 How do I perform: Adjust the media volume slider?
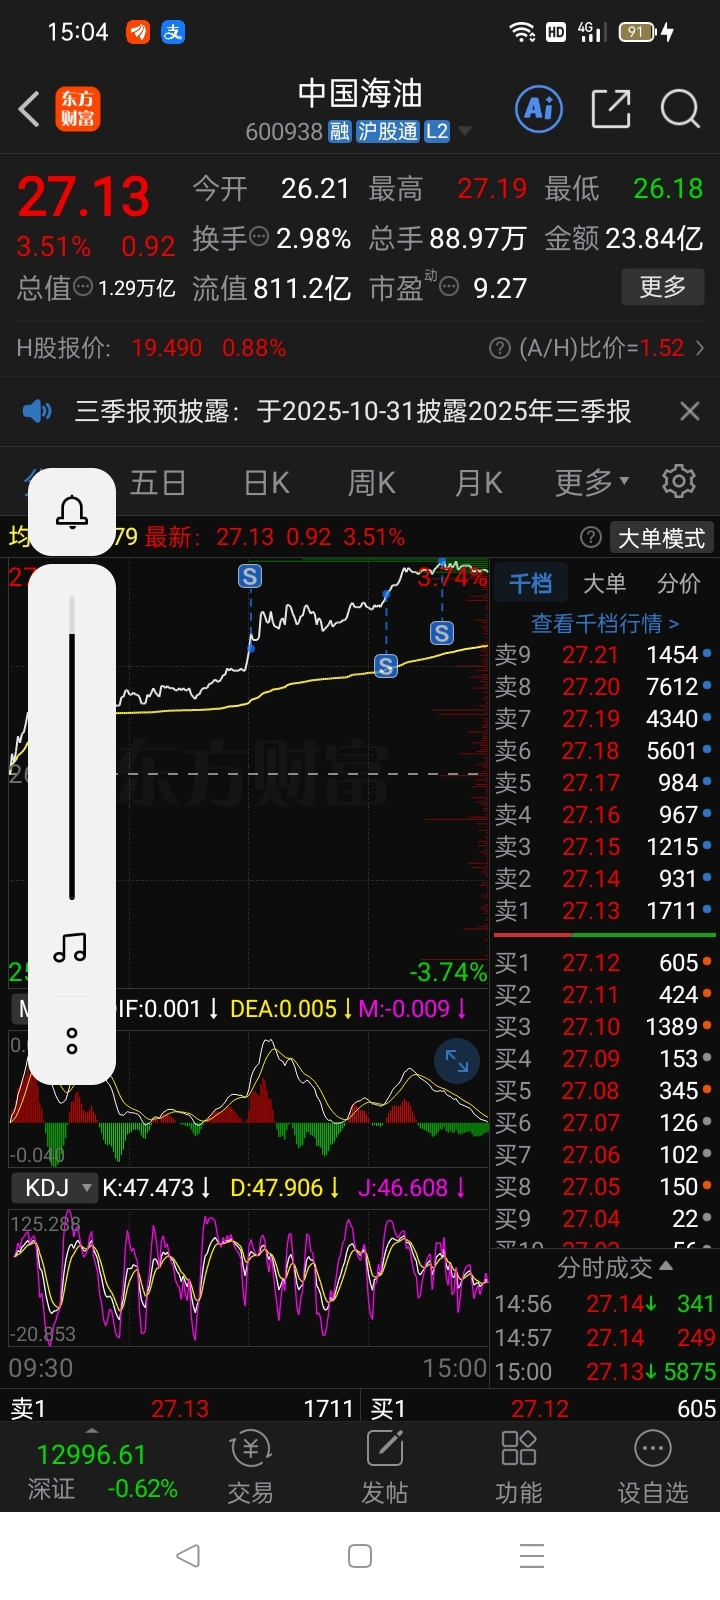(72, 748)
